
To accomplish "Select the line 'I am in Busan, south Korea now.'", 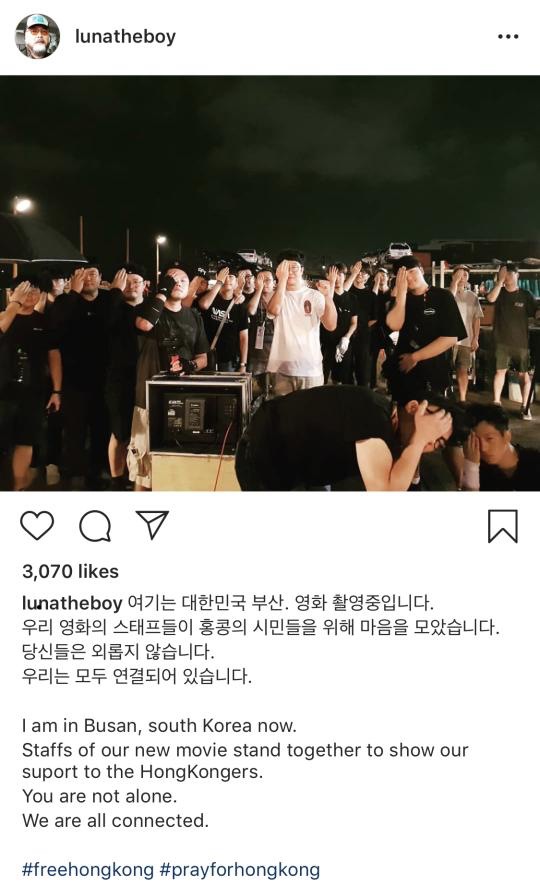I will pos(159,725).
